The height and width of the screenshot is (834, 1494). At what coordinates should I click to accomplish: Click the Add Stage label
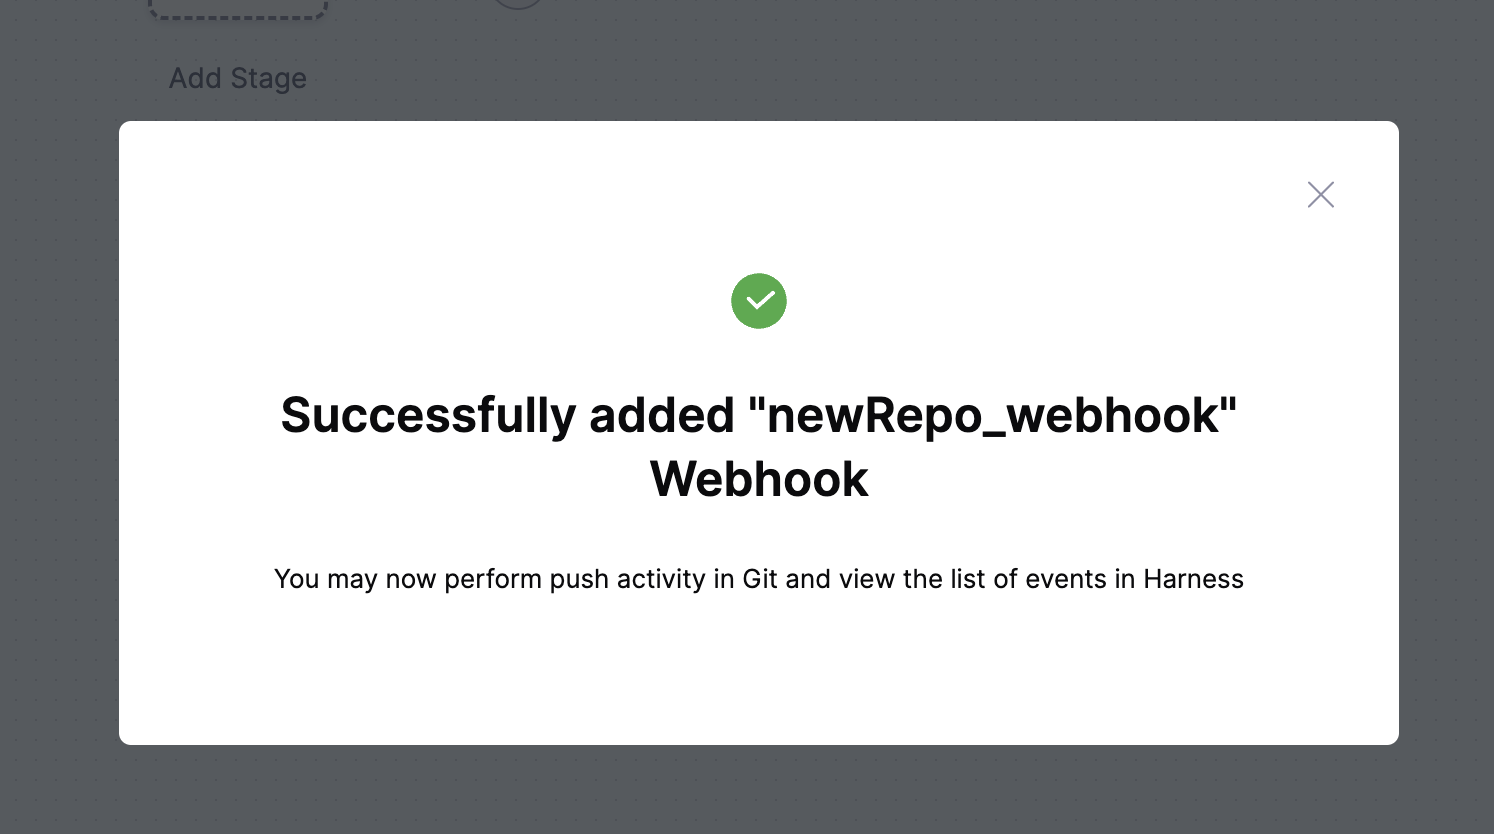pyautogui.click(x=238, y=78)
